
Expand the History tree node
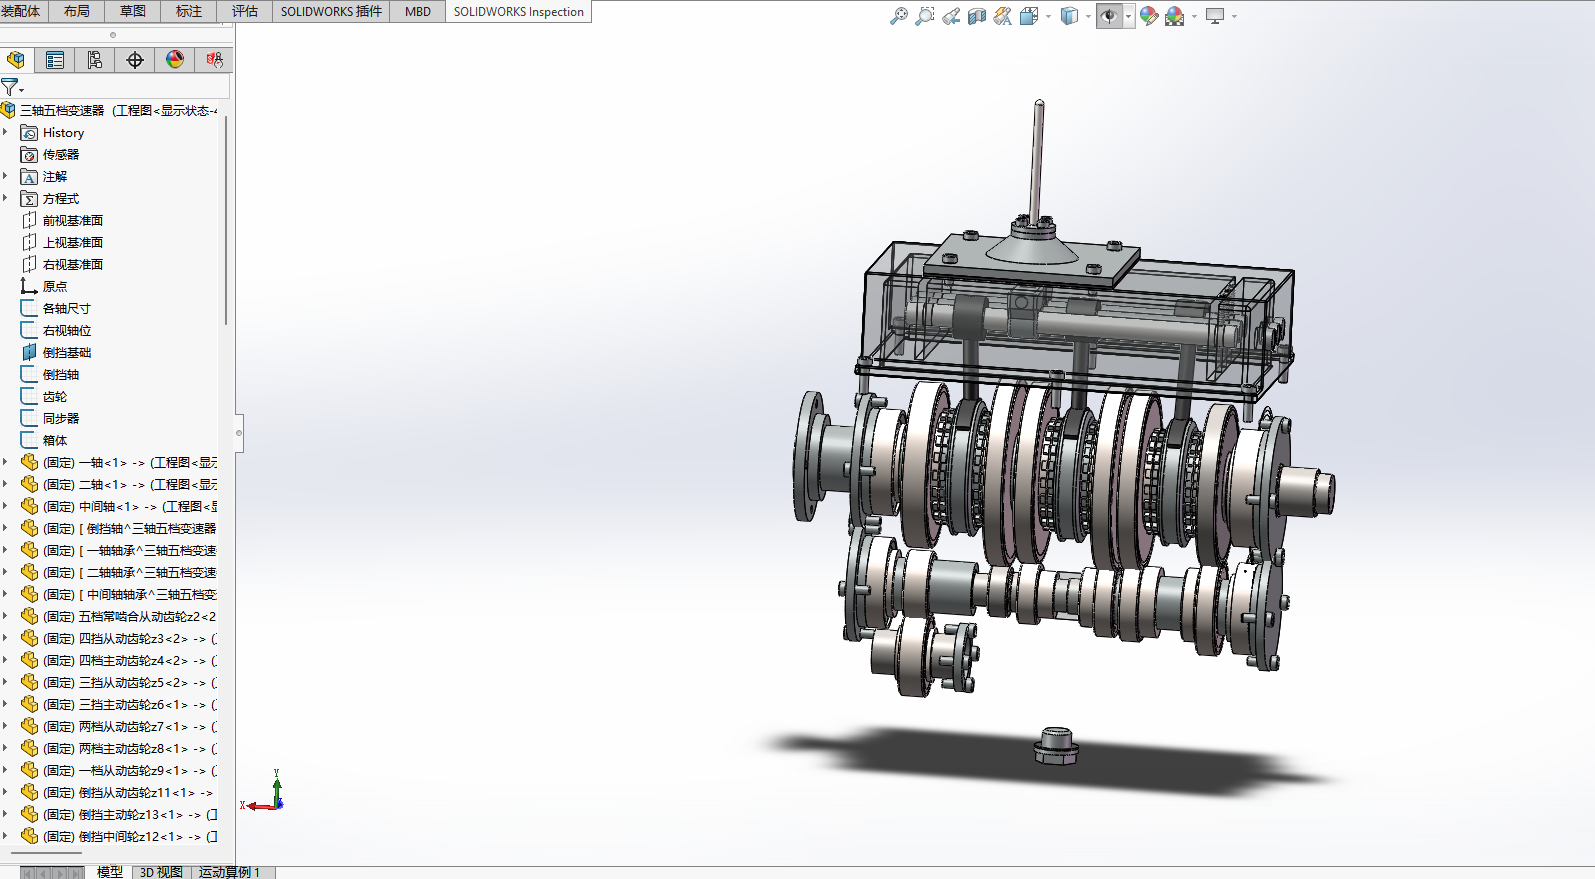click(x=5, y=132)
